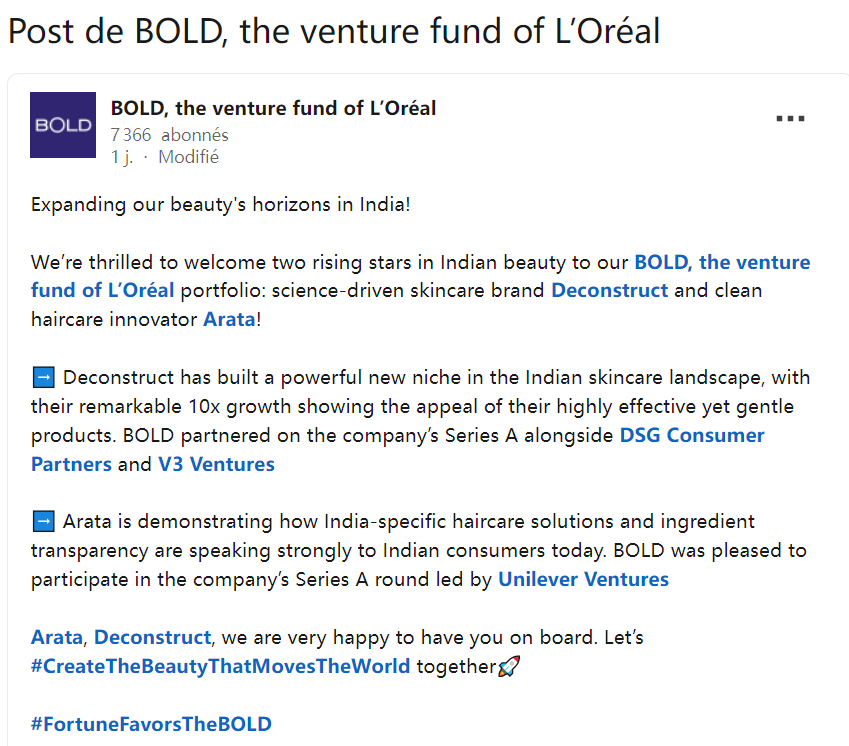Click the 'Modifié' edited label
The height and width of the screenshot is (746, 849).
point(188,157)
